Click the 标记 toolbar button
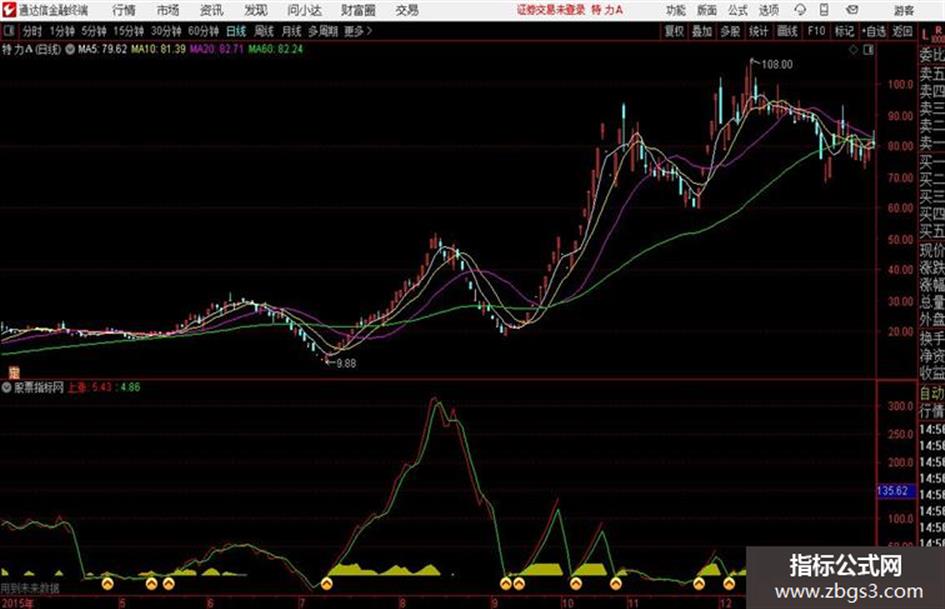Viewport: 945px width, 609px height. [x=844, y=31]
